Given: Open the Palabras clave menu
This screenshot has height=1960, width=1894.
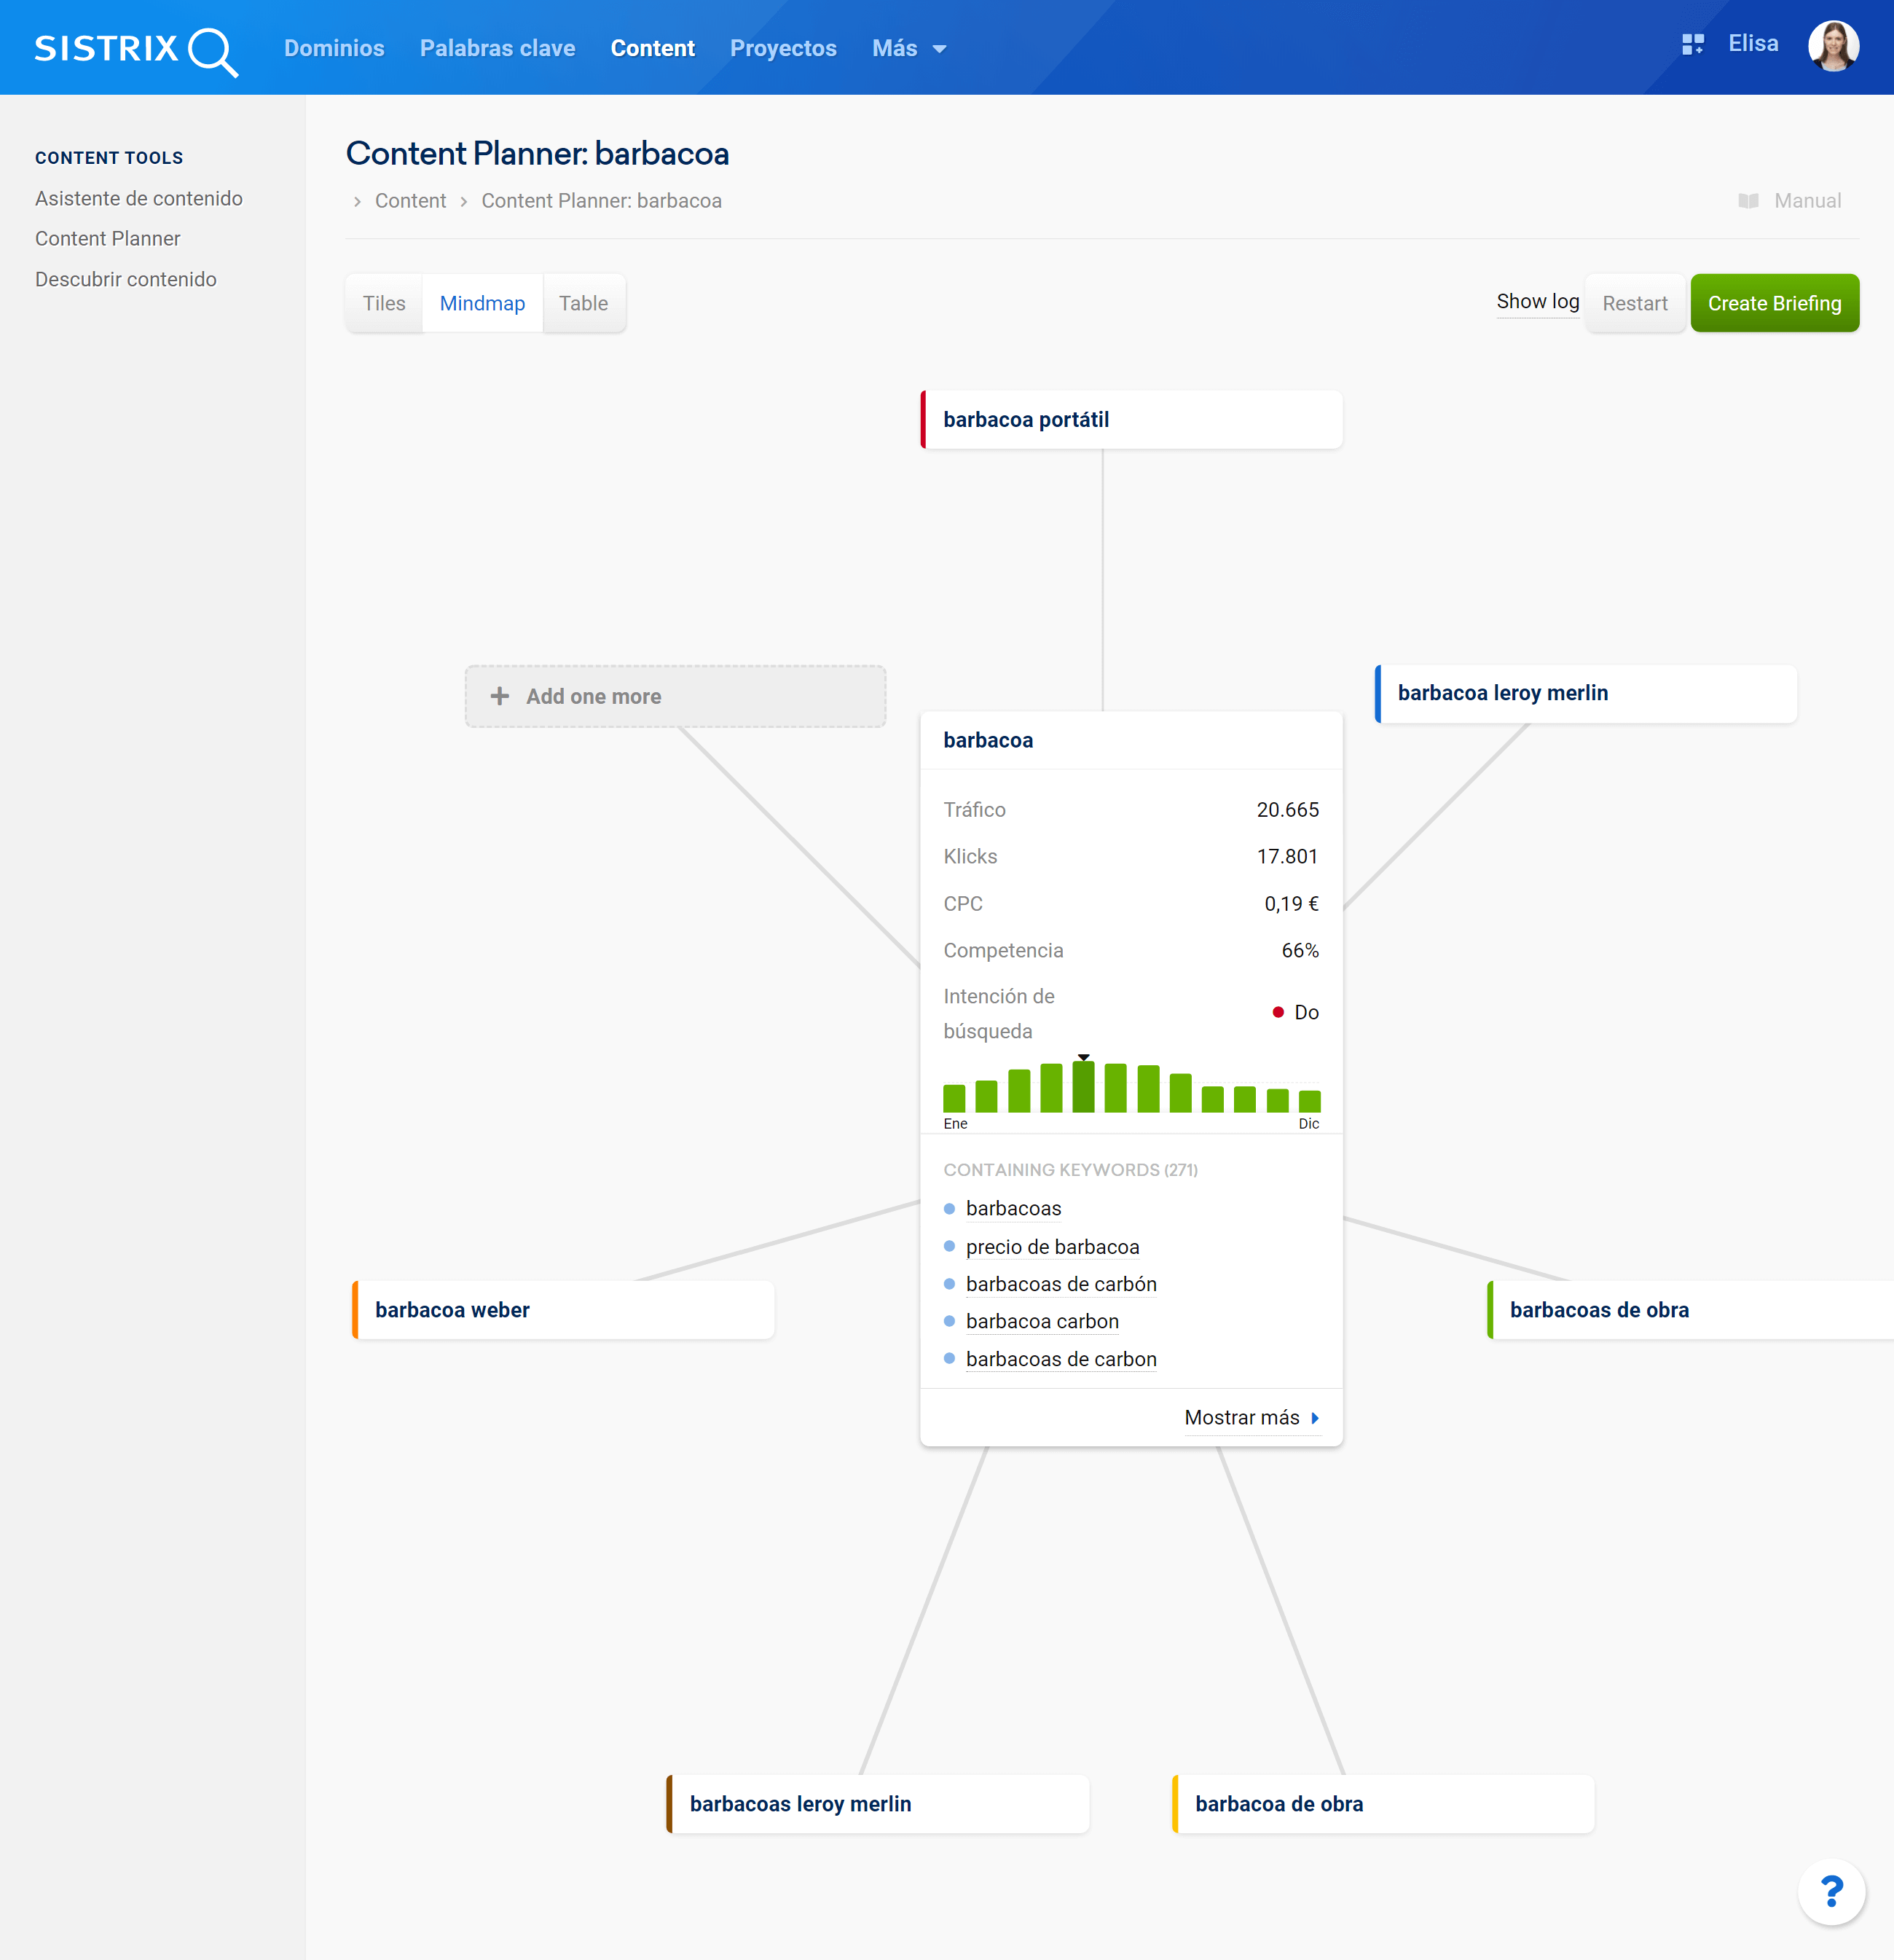Looking at the screenshot, I should click(497, 48).
